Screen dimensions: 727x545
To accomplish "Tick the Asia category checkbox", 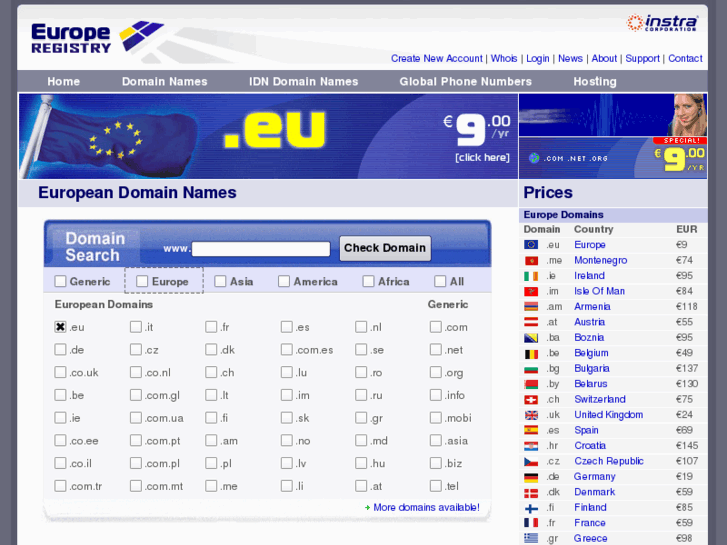I will coord(220,282).
